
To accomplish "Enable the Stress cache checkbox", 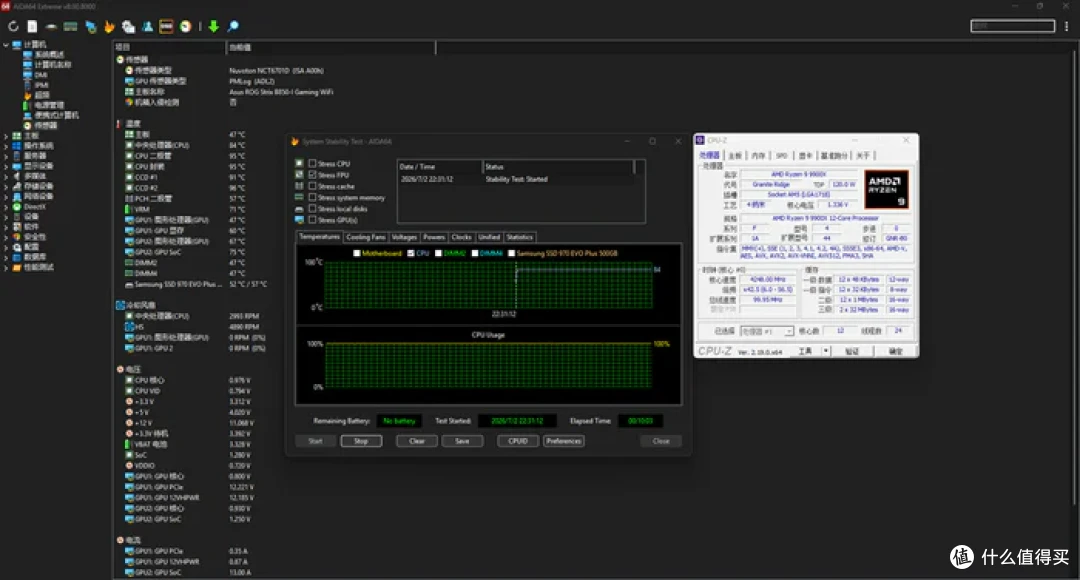I will tap(313, 186).
